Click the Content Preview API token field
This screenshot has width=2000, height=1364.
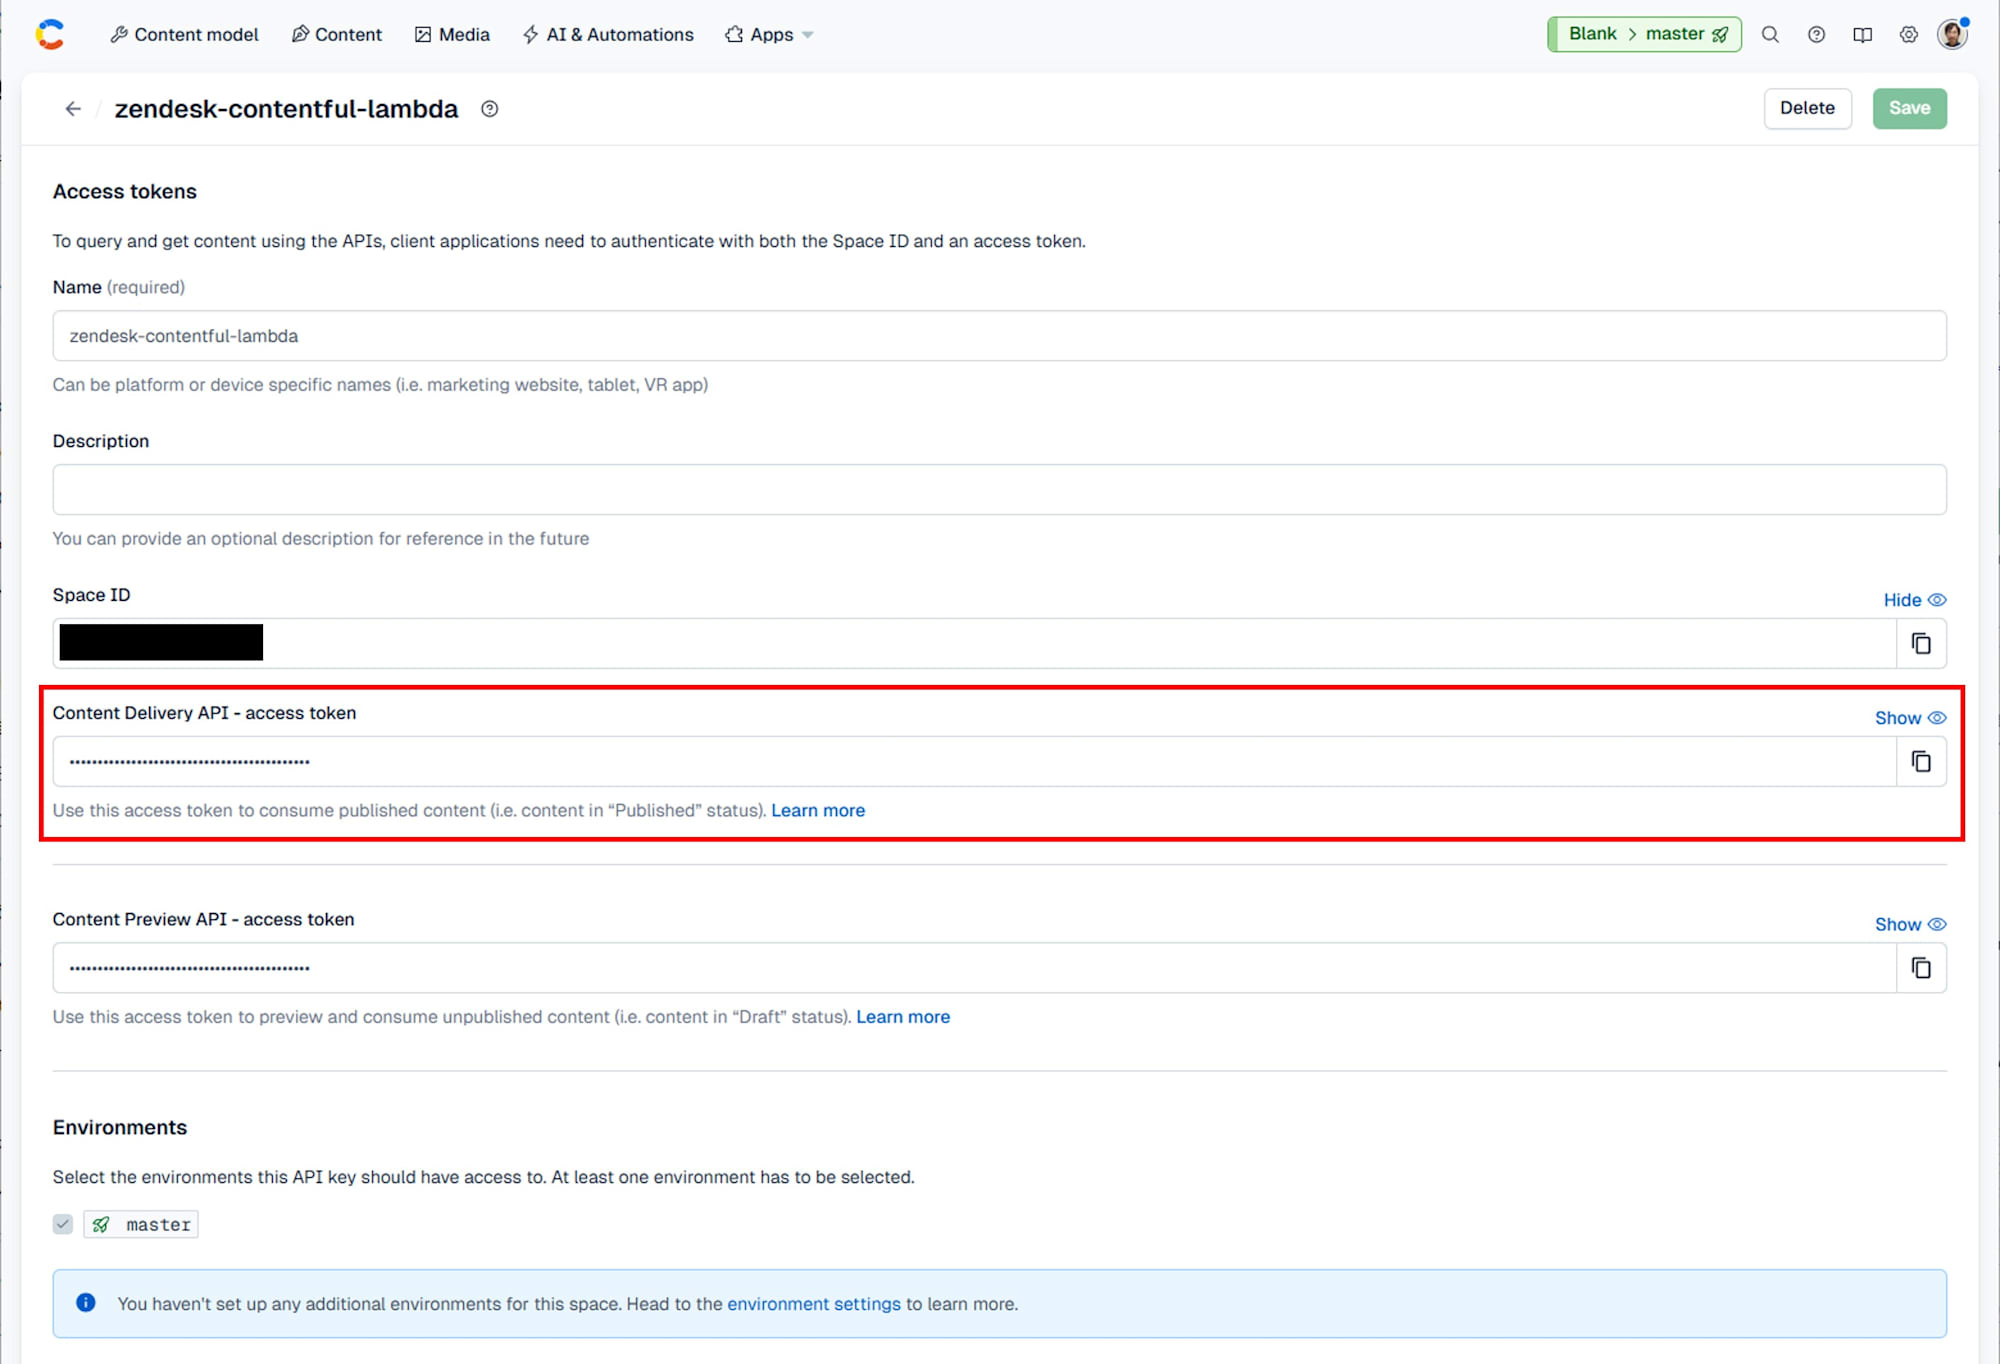coord(974,967)
